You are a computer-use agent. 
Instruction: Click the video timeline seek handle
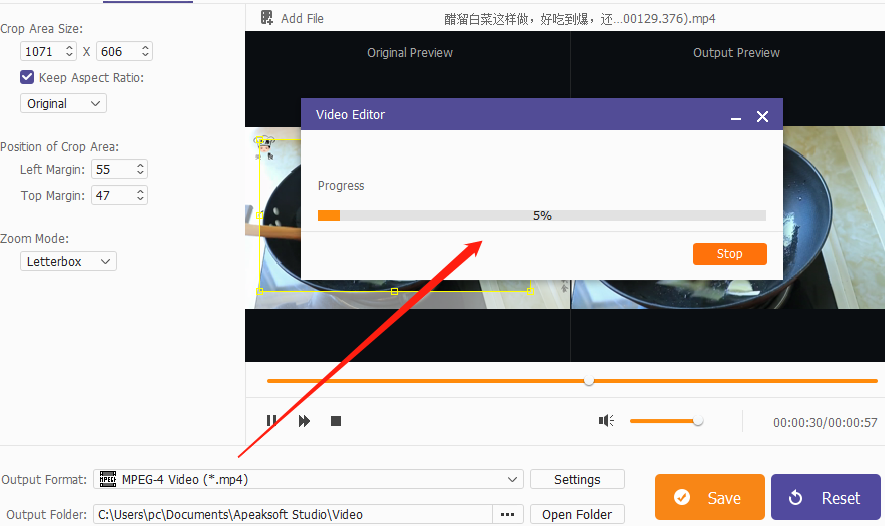(589, 380)
